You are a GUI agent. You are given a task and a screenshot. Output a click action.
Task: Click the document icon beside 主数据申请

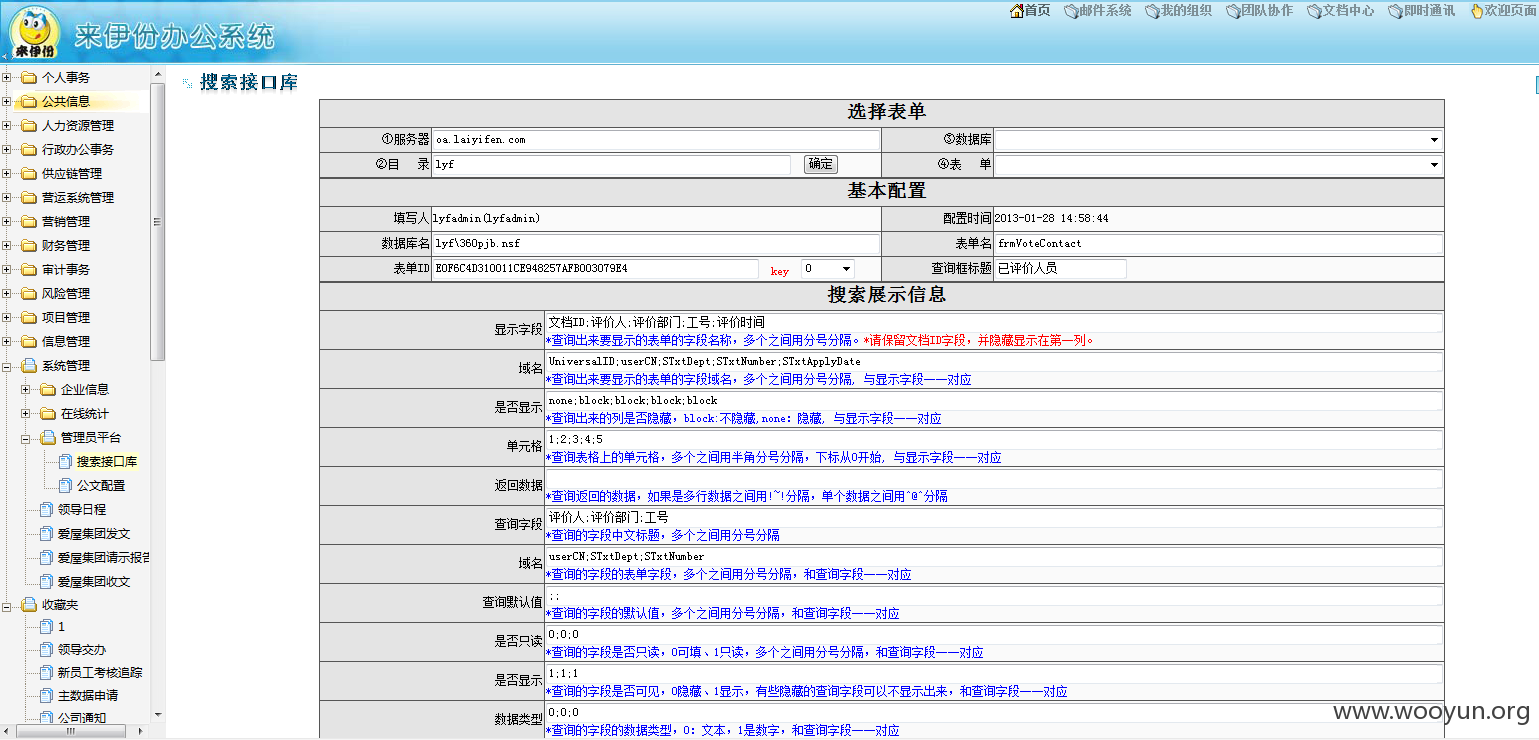(46, 695)
